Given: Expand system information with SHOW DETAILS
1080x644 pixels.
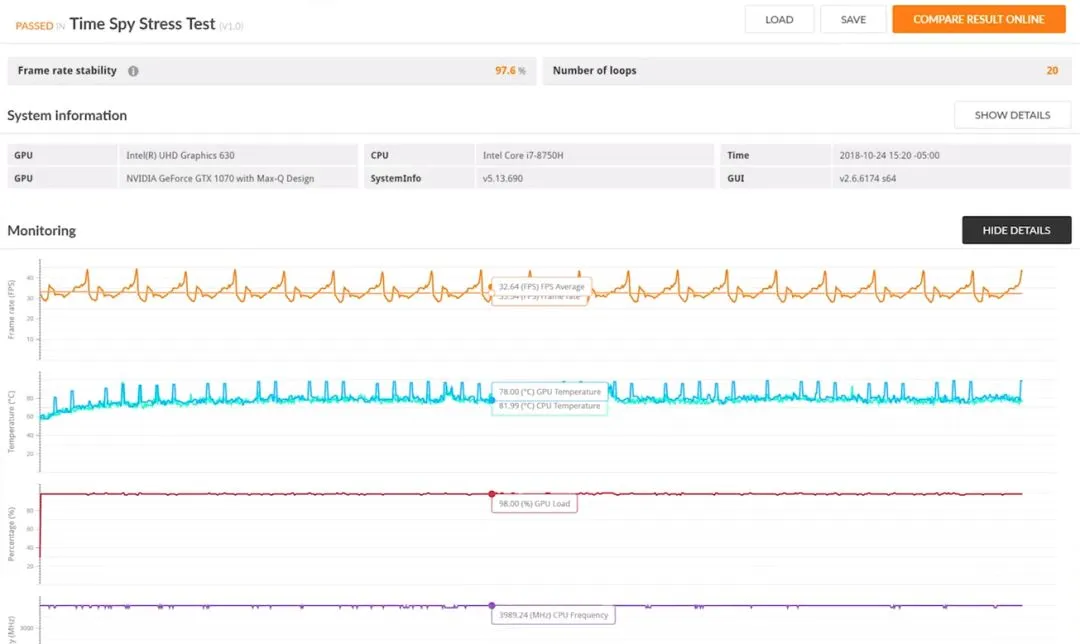Looking at the screenshot, I should 1012,115.
